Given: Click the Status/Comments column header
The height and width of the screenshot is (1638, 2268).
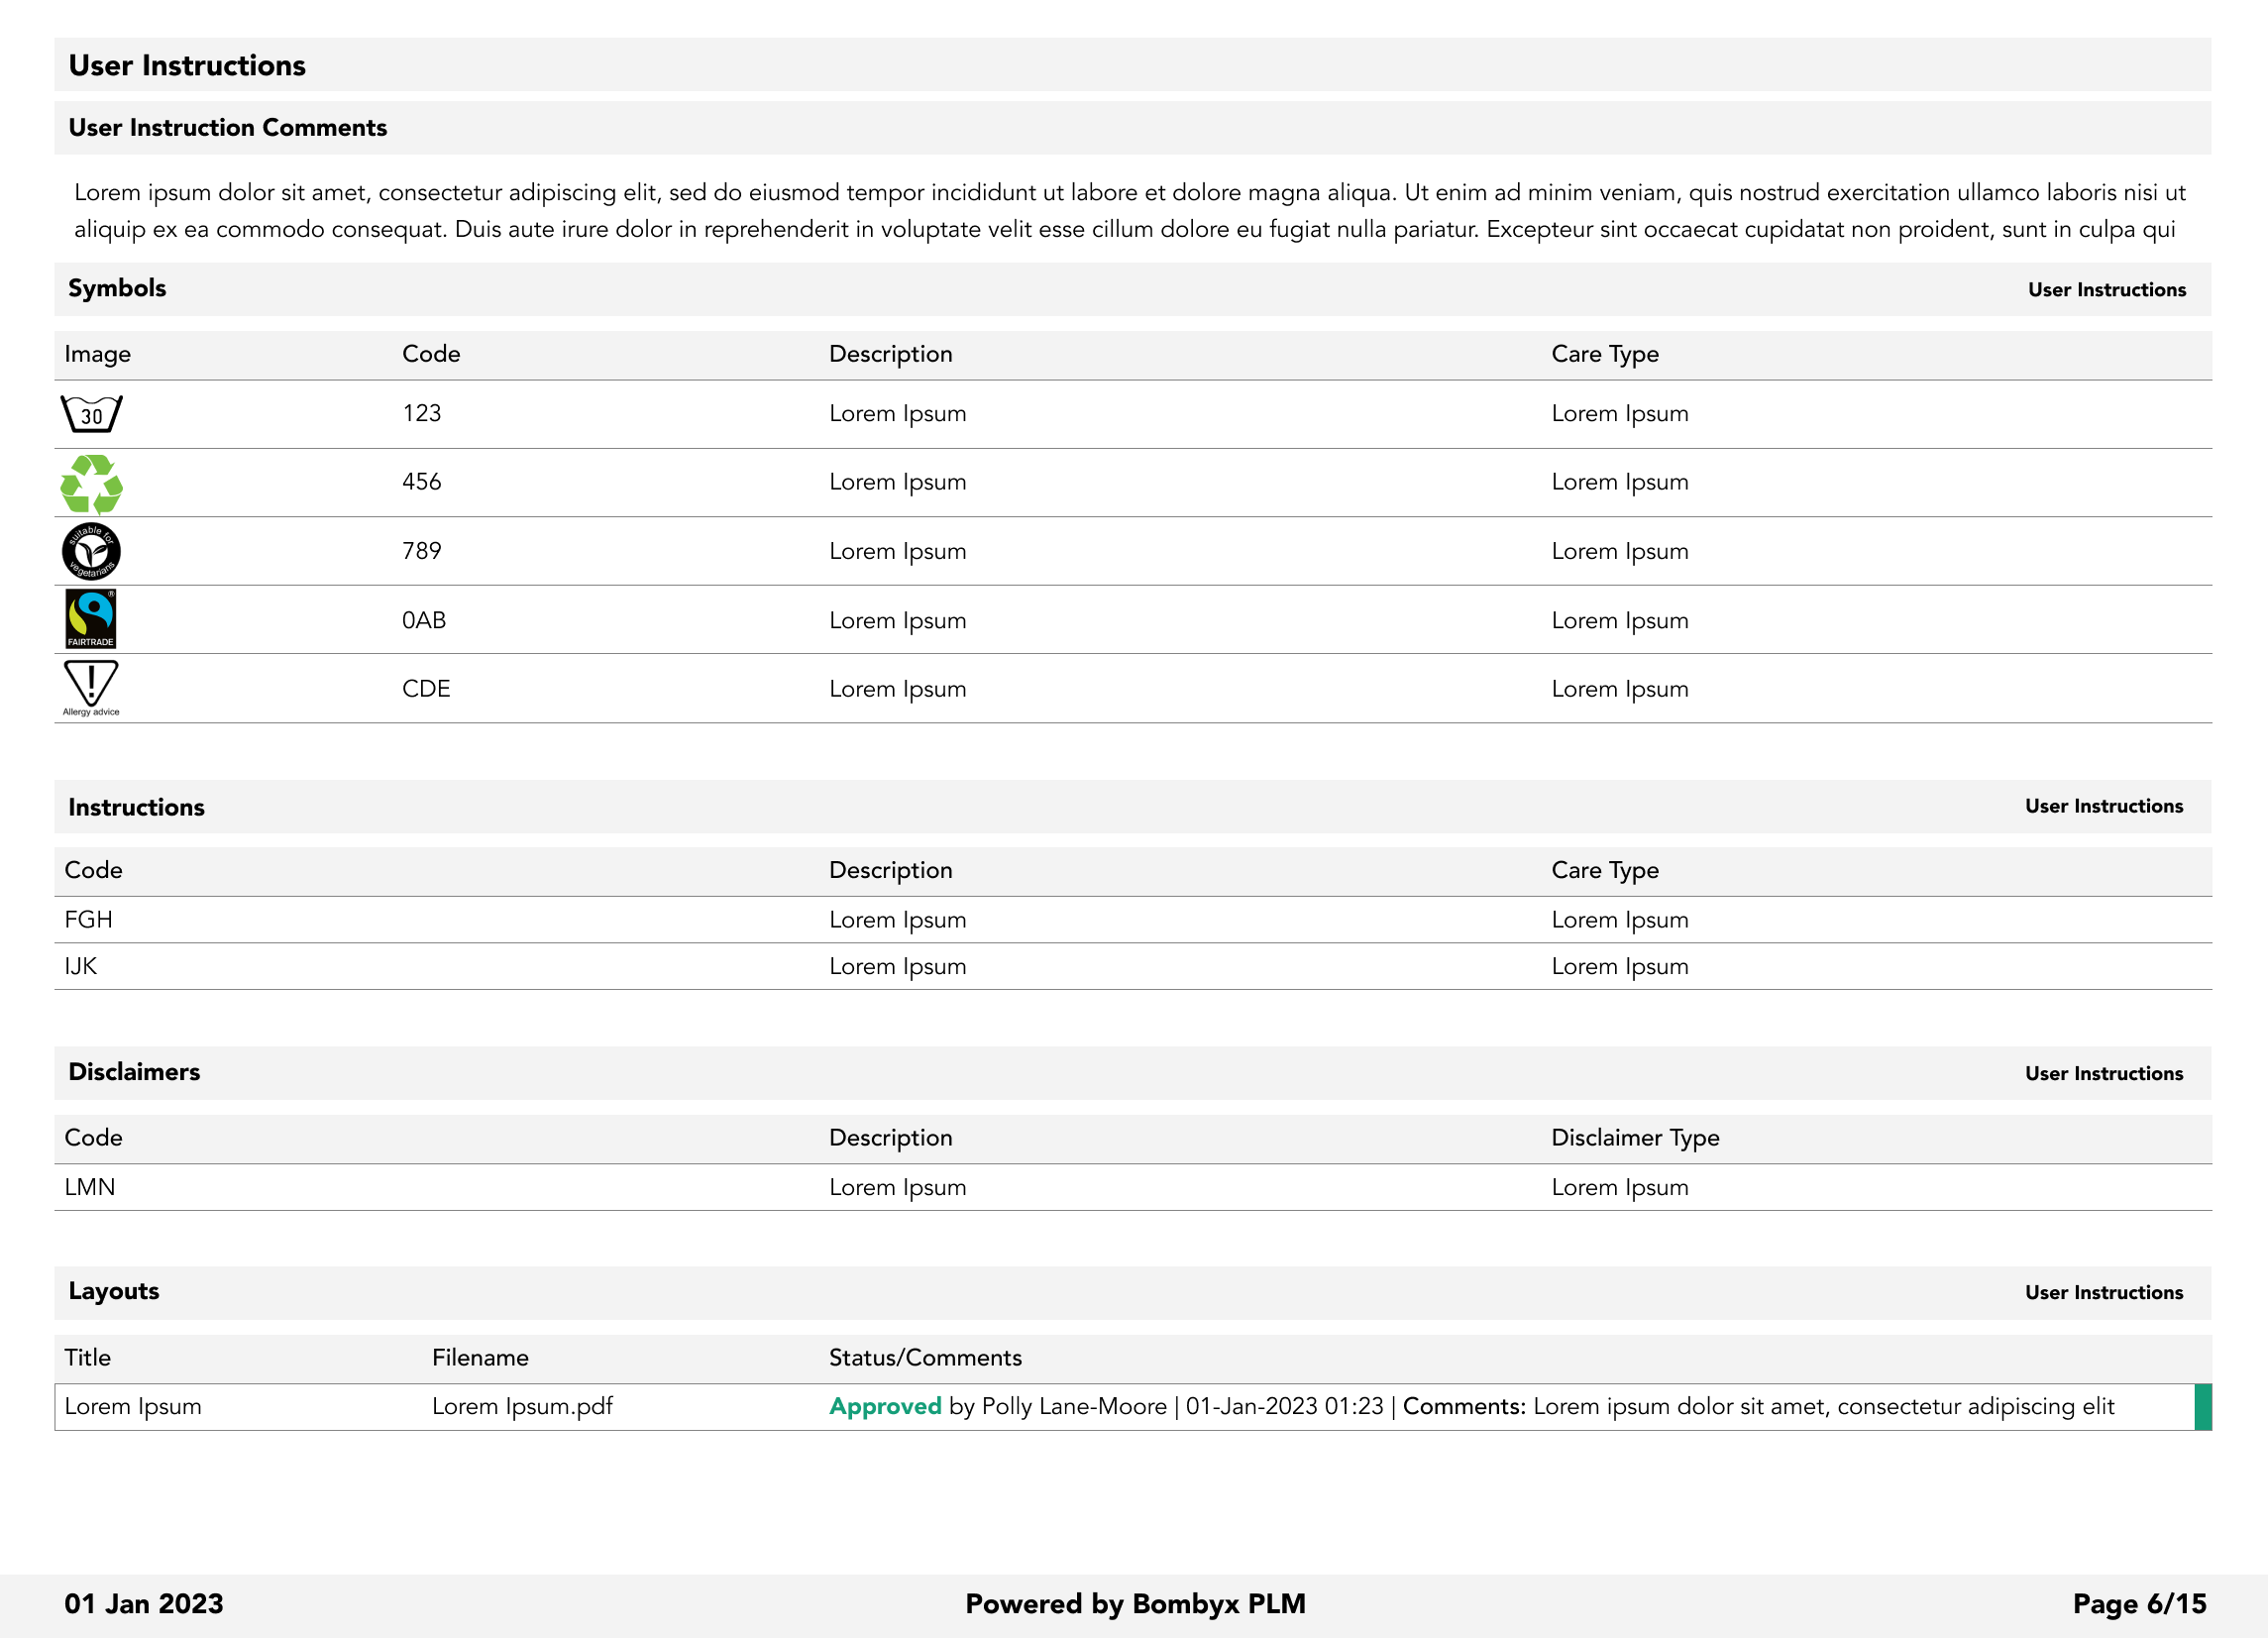Looking at the screenshot, I should tap(925, 1358).
